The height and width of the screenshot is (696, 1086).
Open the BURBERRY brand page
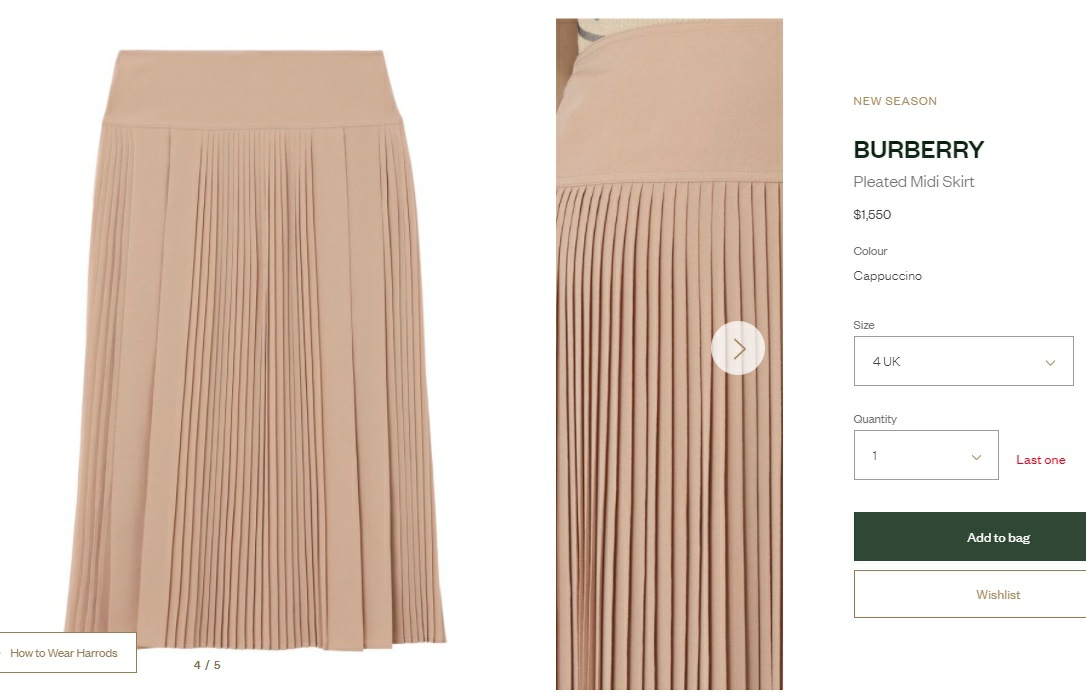(x=918, y=150)
